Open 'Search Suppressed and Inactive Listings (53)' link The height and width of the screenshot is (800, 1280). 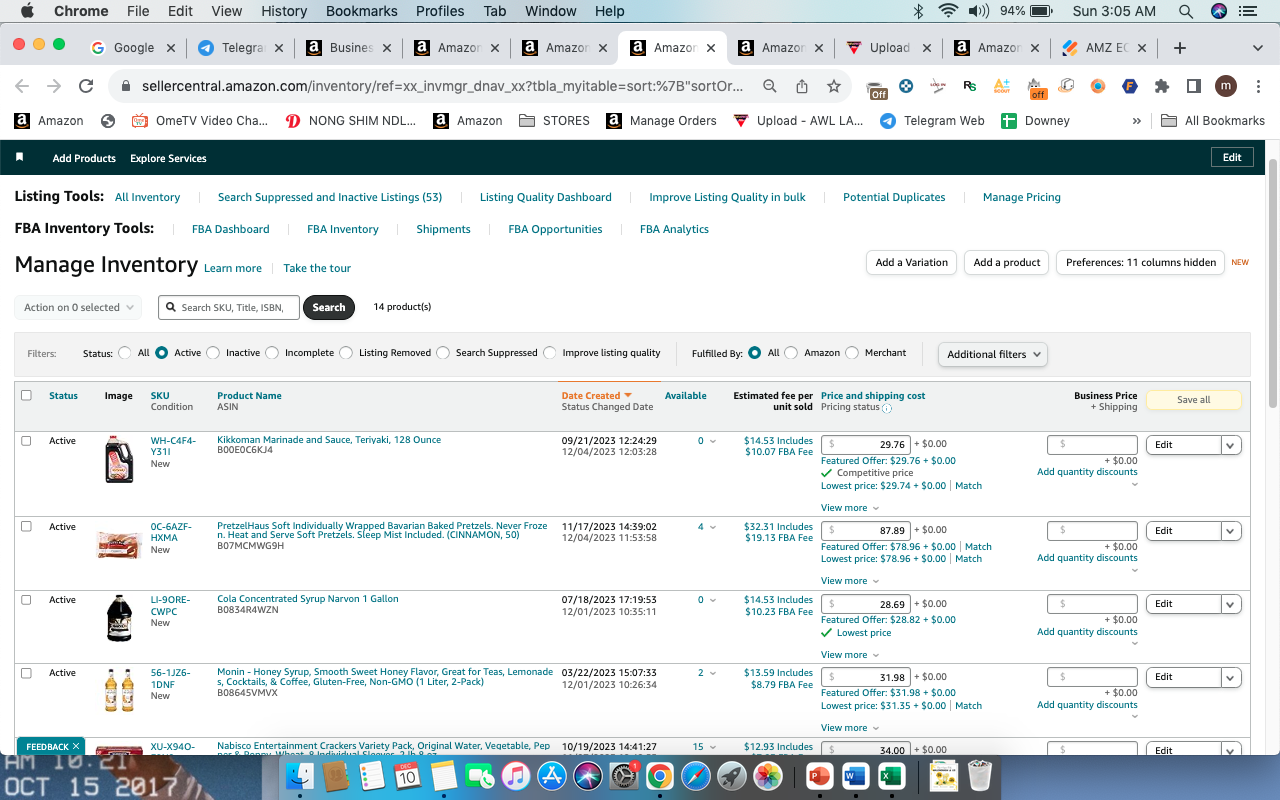[x=330, y=197]
